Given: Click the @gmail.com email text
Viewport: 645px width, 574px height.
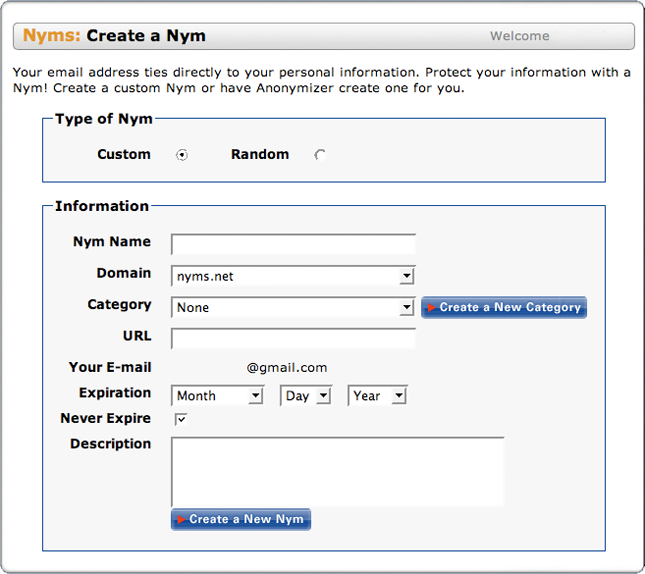Looking at the screenshot, I should [287, 368].
